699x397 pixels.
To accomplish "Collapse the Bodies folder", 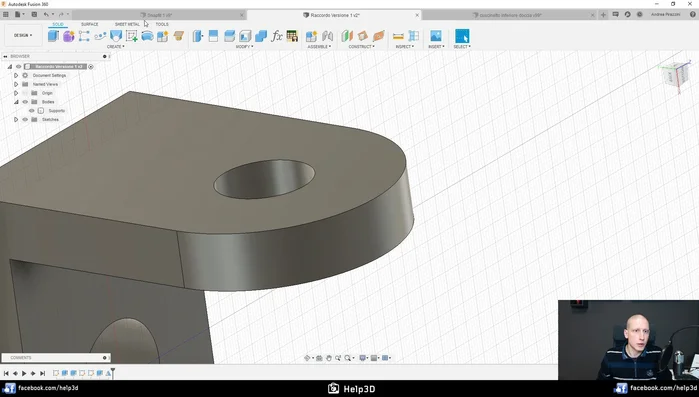I will tap(16, 102).
